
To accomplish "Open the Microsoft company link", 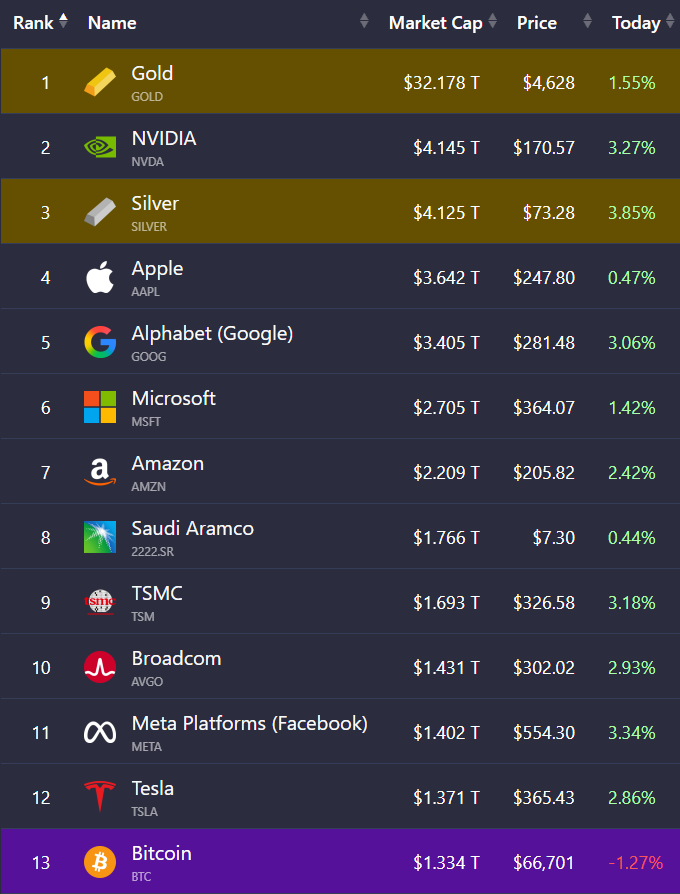I will pos(173,398).
